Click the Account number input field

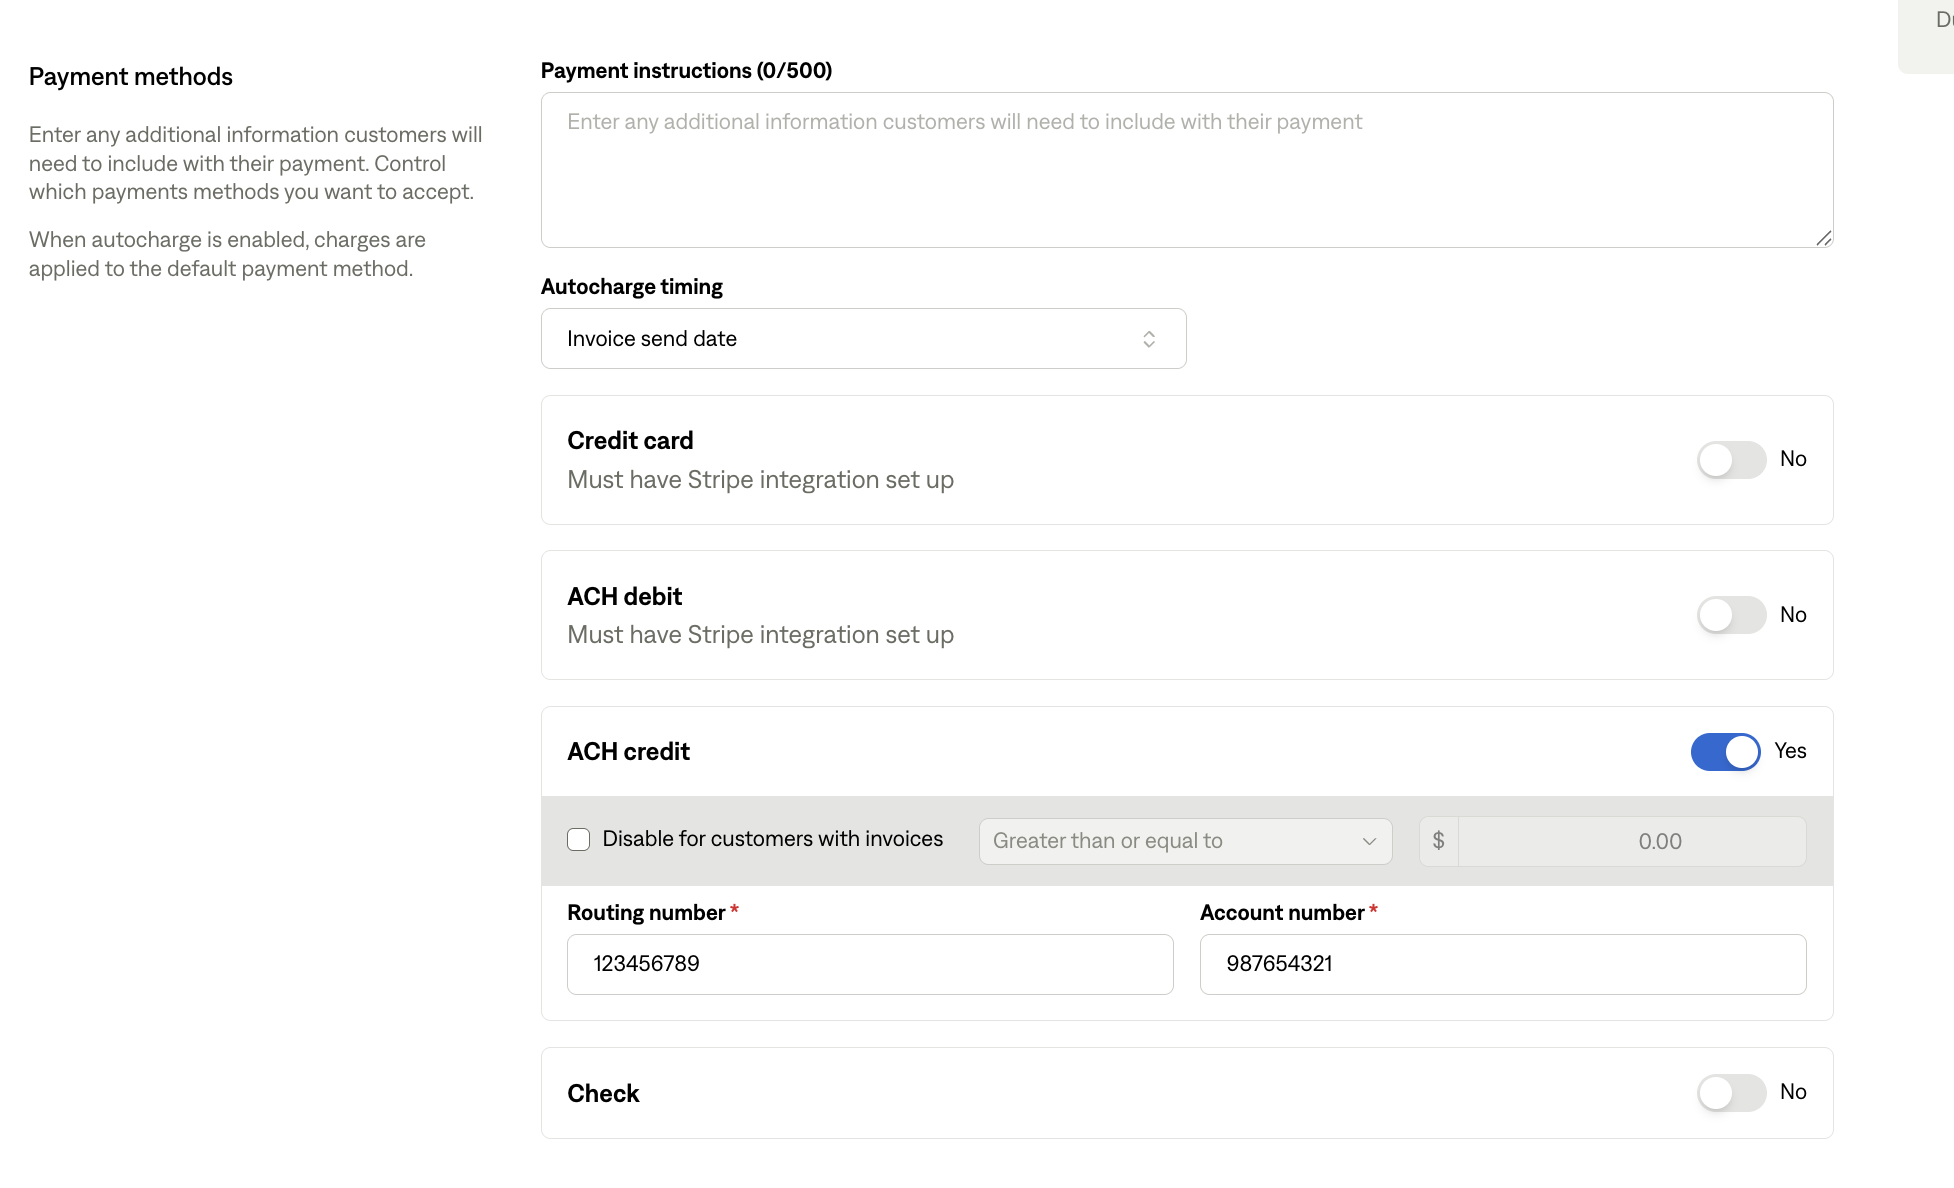click(x=1502, y=964)
